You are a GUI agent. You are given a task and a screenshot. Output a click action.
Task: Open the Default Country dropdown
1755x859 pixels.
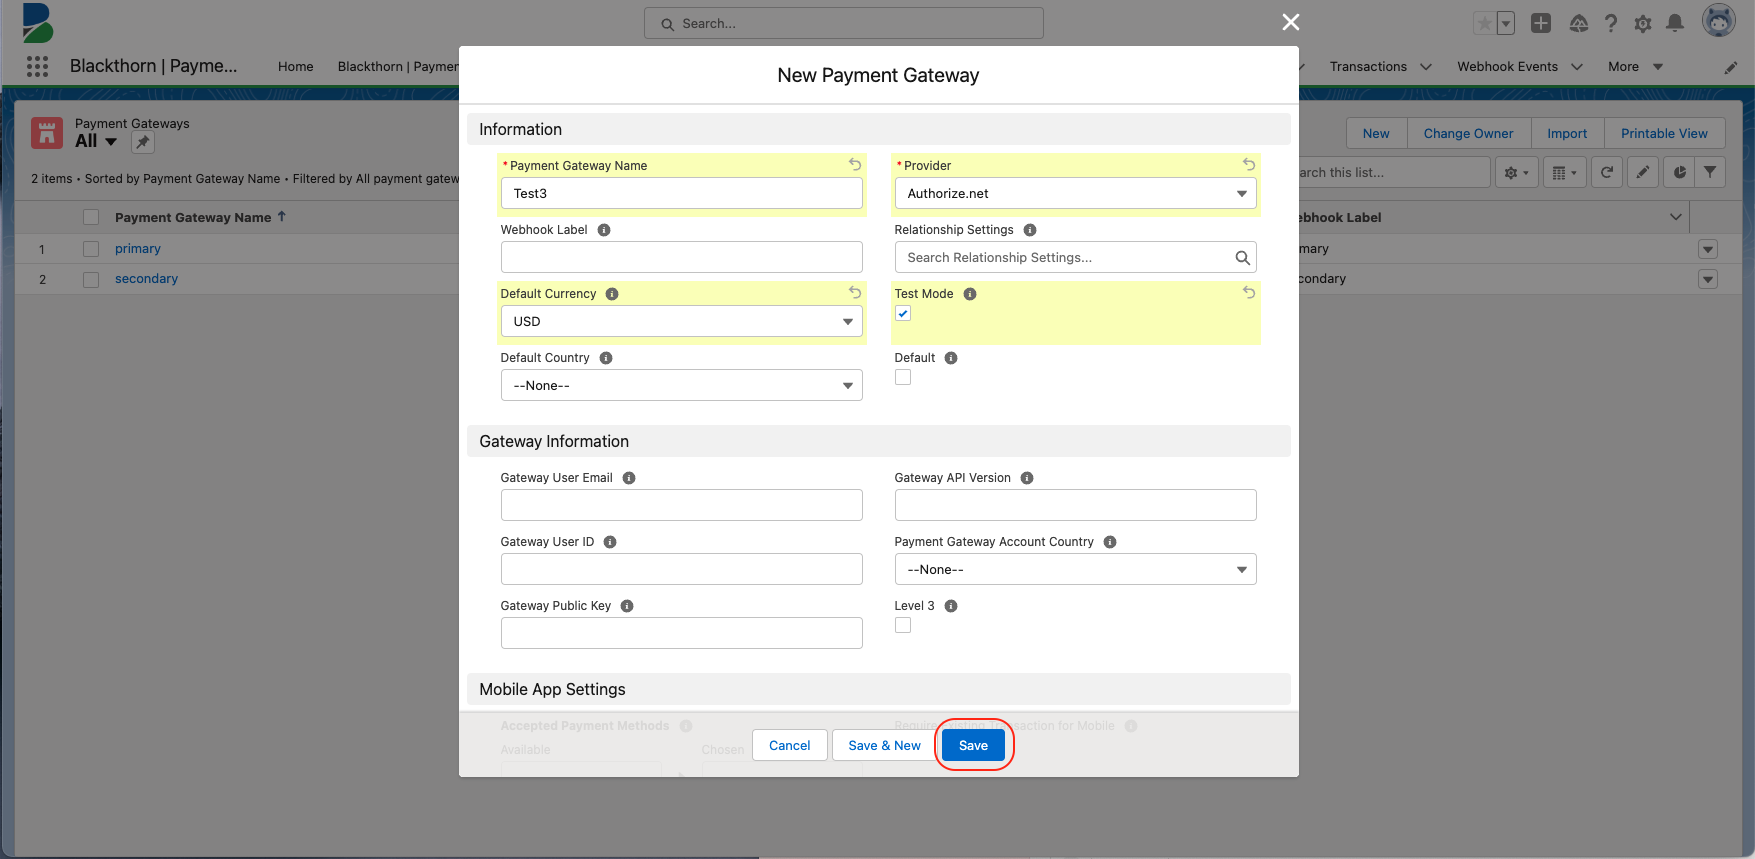click(681, 385)
